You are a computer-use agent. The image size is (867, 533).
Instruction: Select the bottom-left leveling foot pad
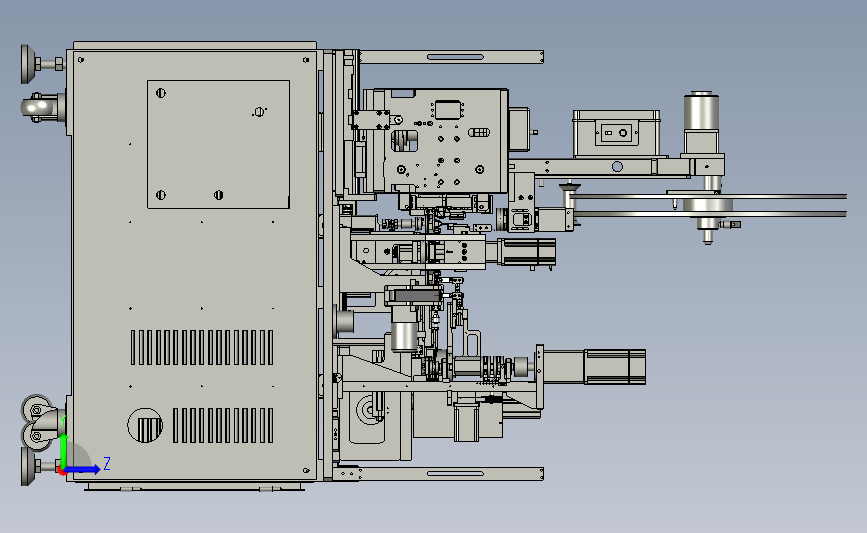tap(28, 466)
